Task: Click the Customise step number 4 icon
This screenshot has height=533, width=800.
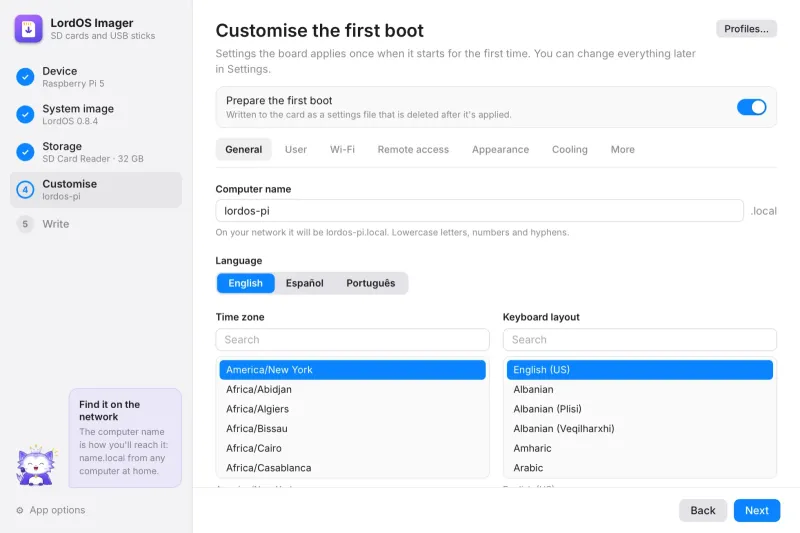Action: point(25,190)
